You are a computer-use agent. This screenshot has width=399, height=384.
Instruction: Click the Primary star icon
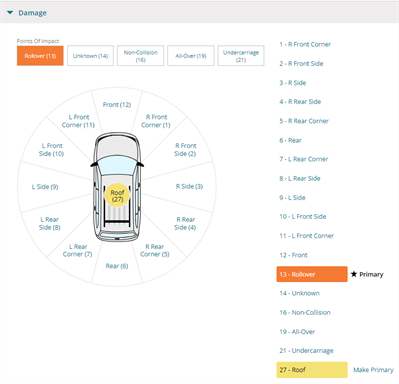pos(354,274)
